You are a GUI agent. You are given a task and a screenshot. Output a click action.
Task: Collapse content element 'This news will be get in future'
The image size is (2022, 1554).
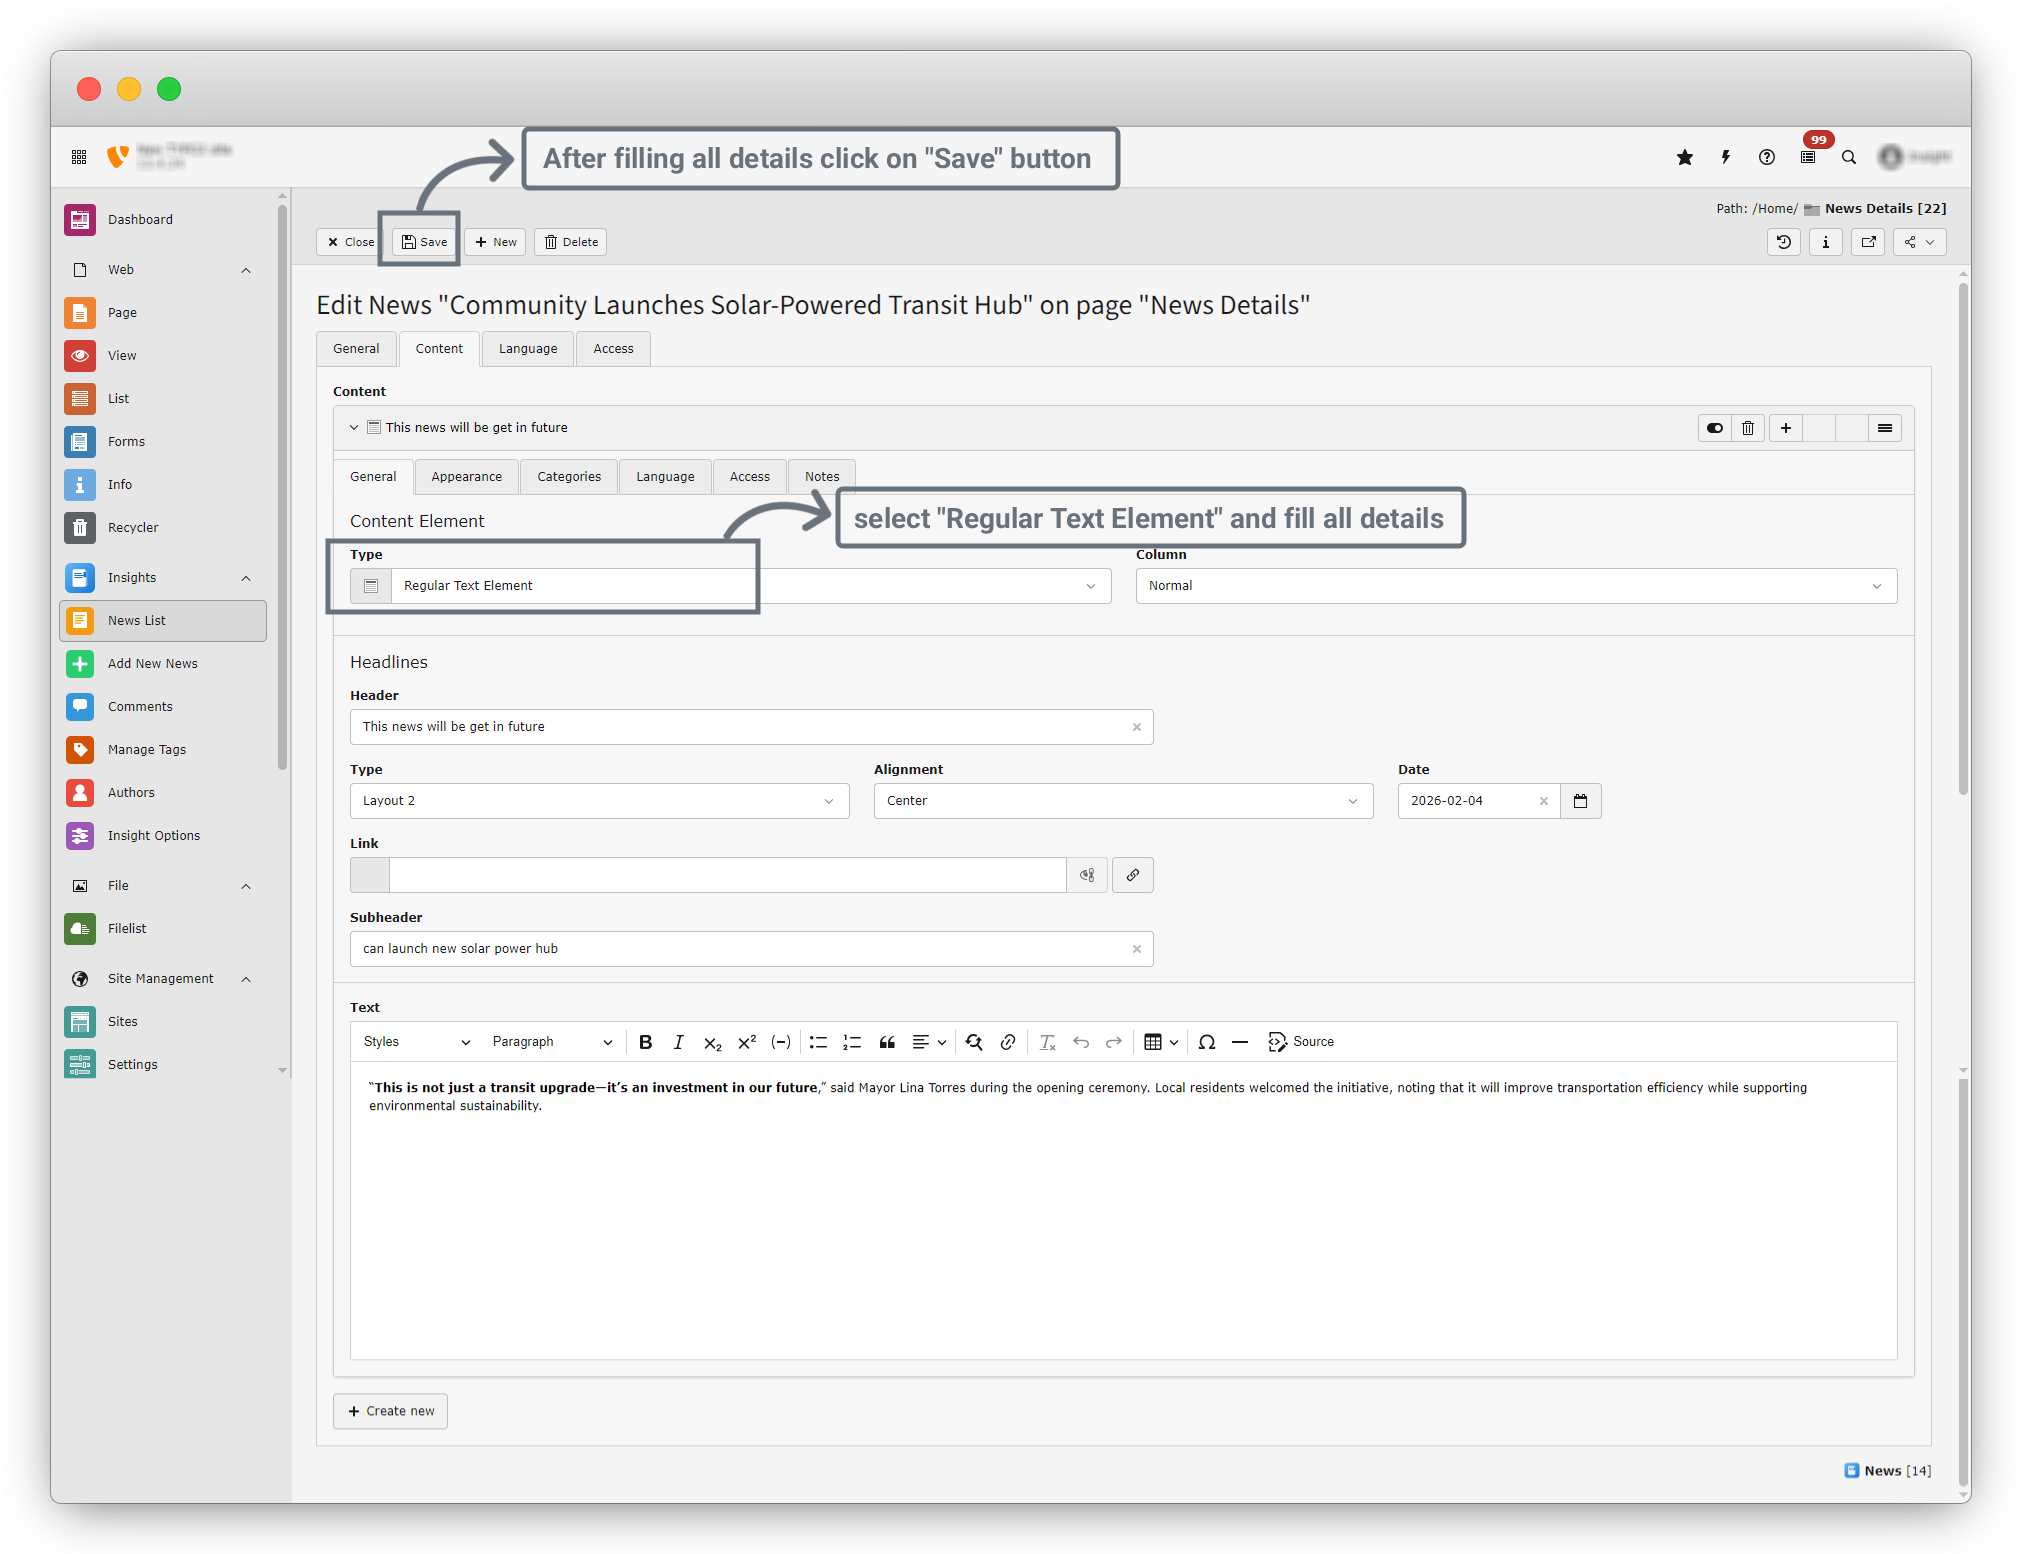pos(354,428)
